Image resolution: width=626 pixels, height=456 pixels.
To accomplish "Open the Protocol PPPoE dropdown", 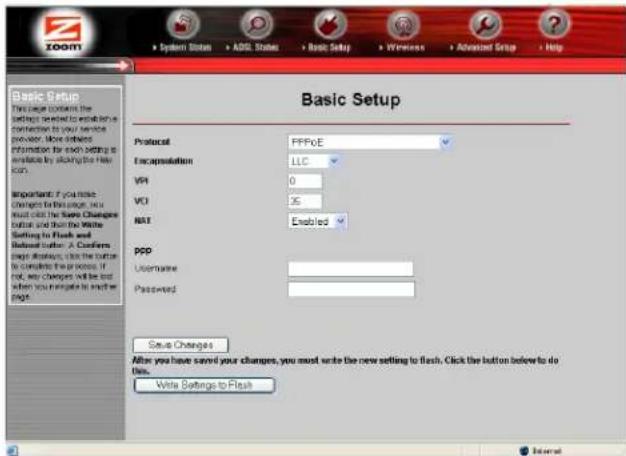I will pyautogui.click(x=370, y=142).
